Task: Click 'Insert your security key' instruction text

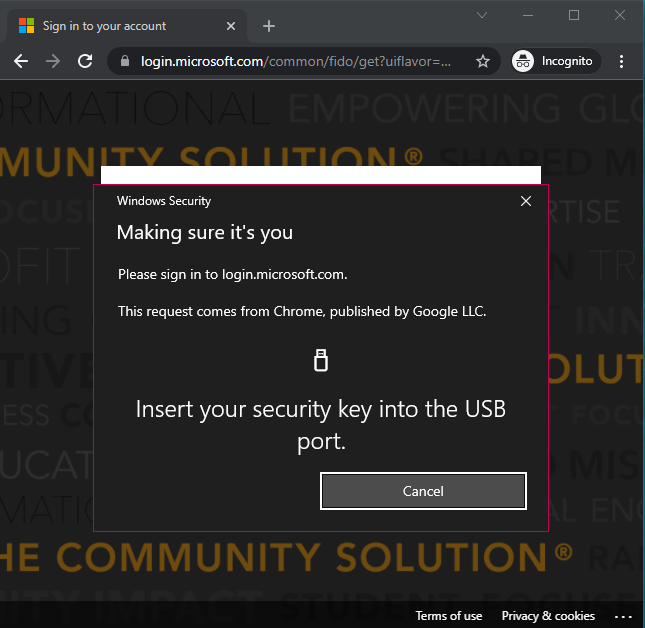Action: (321, 425)
